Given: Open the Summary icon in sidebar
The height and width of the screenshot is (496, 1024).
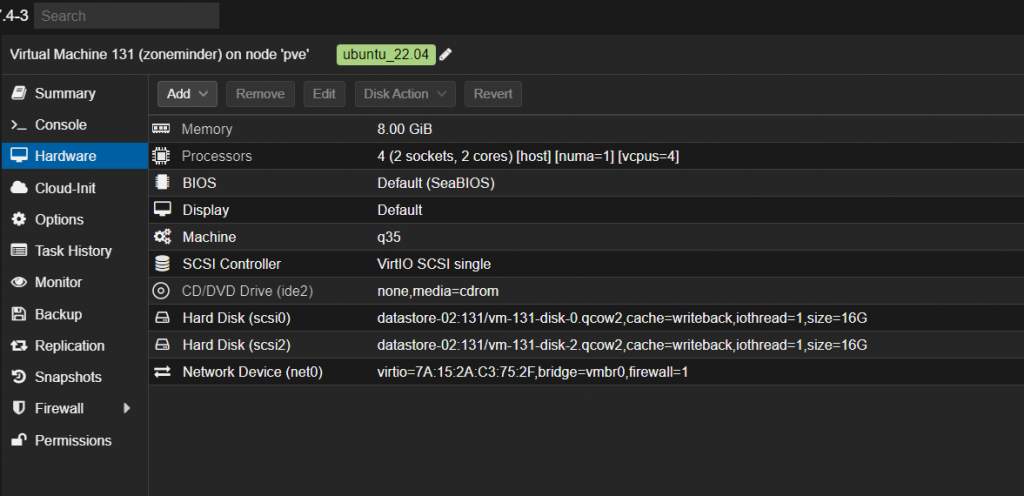Looking at the screenshot, I should click(x=18, y=93).
